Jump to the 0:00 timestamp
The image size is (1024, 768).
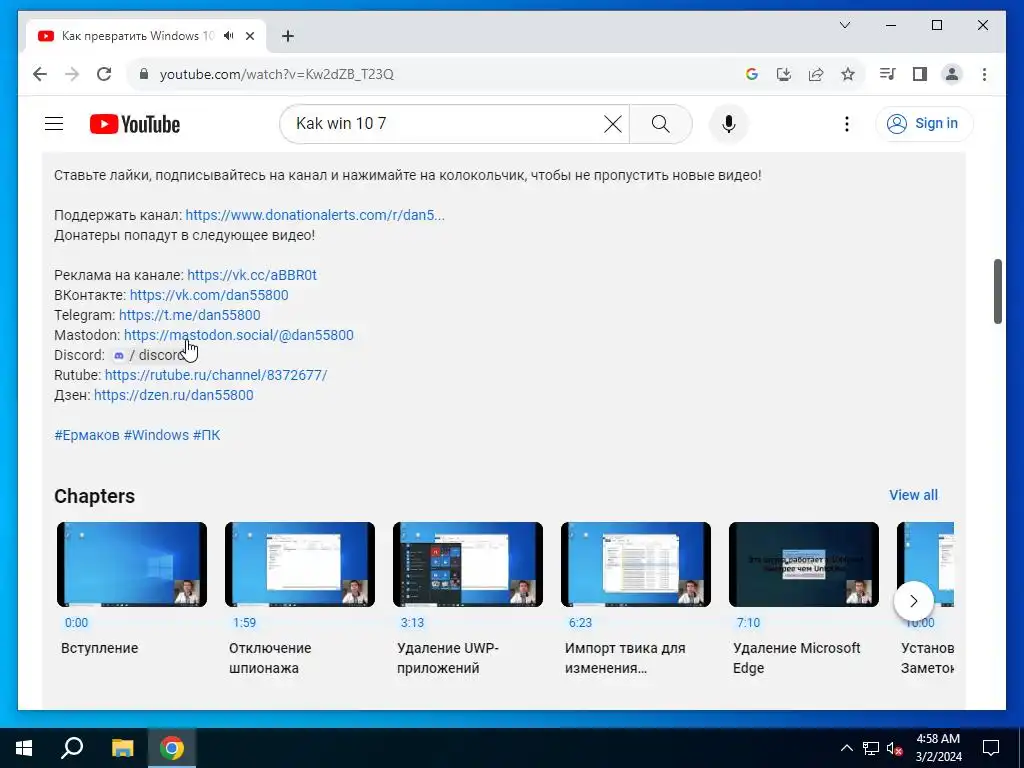(x=76, y=622)
